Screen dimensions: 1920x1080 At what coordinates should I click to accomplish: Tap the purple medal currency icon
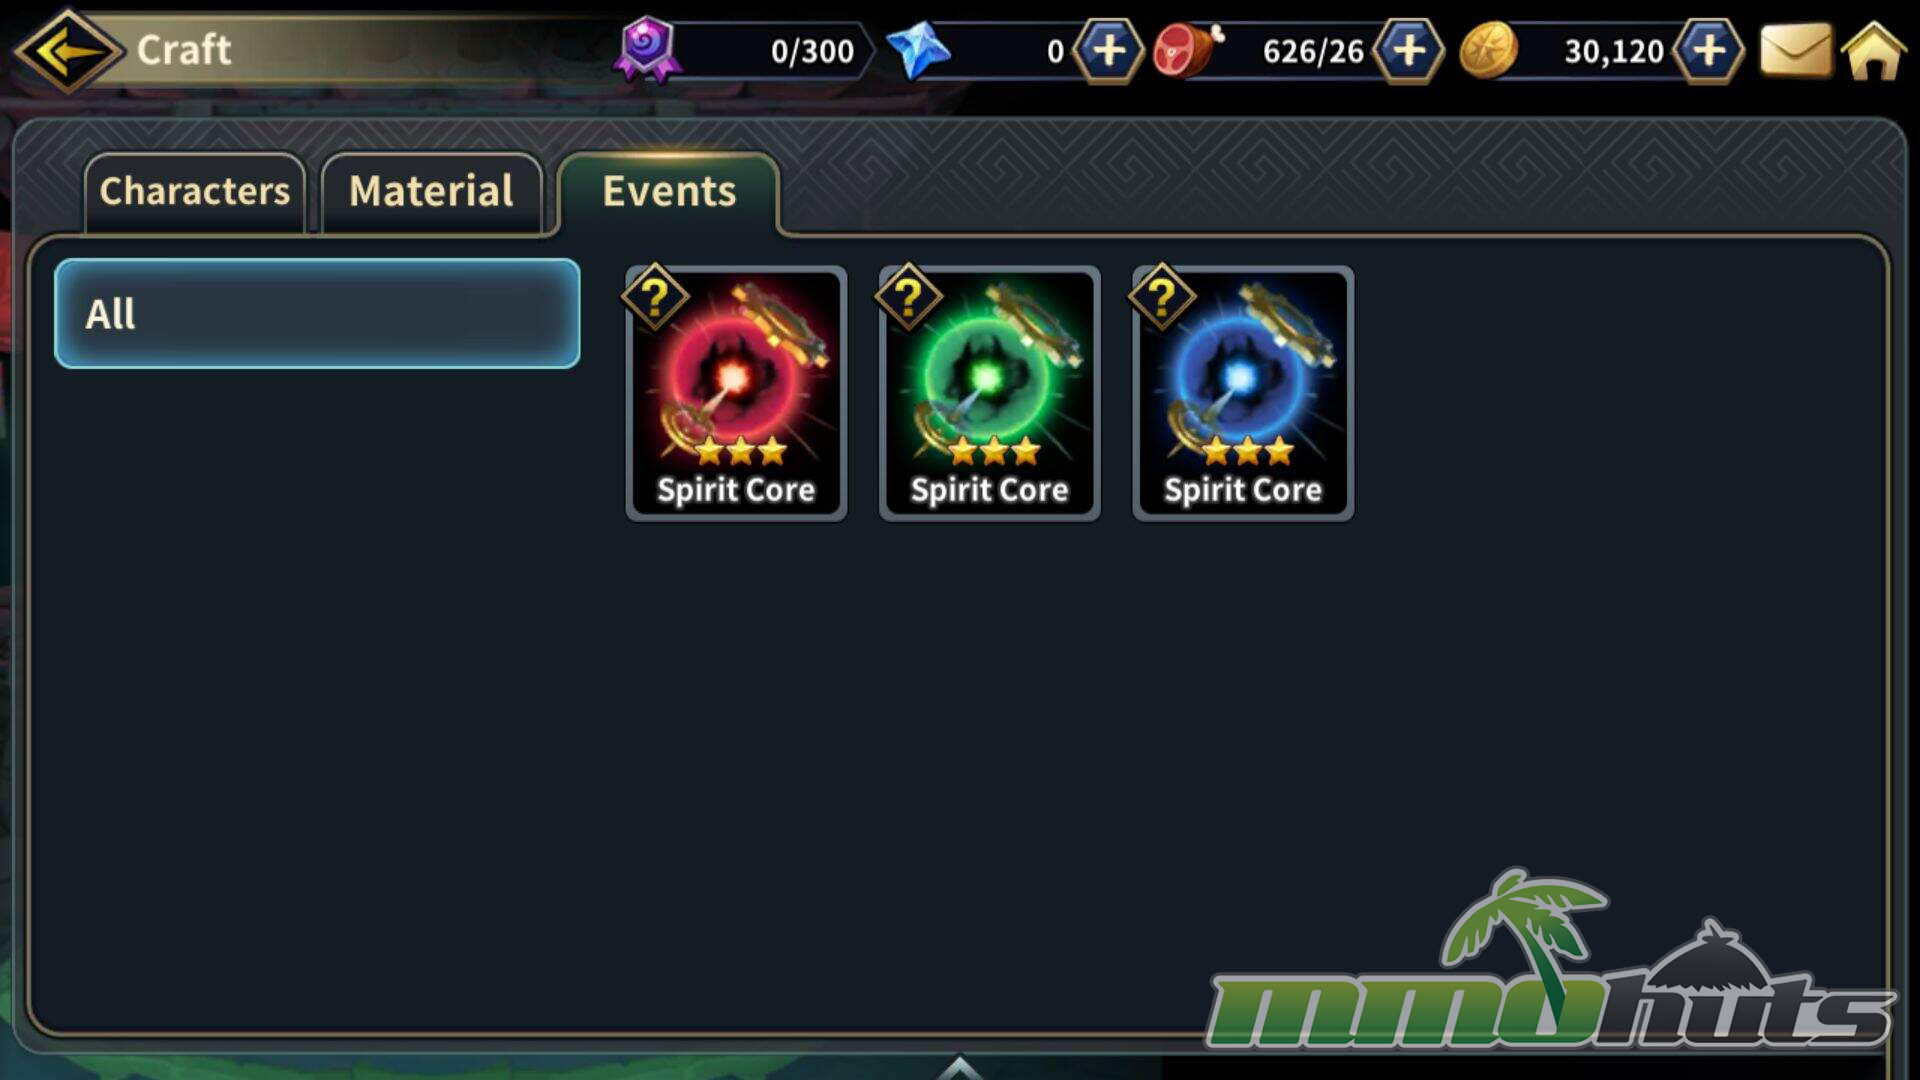[x=648, y=48]
